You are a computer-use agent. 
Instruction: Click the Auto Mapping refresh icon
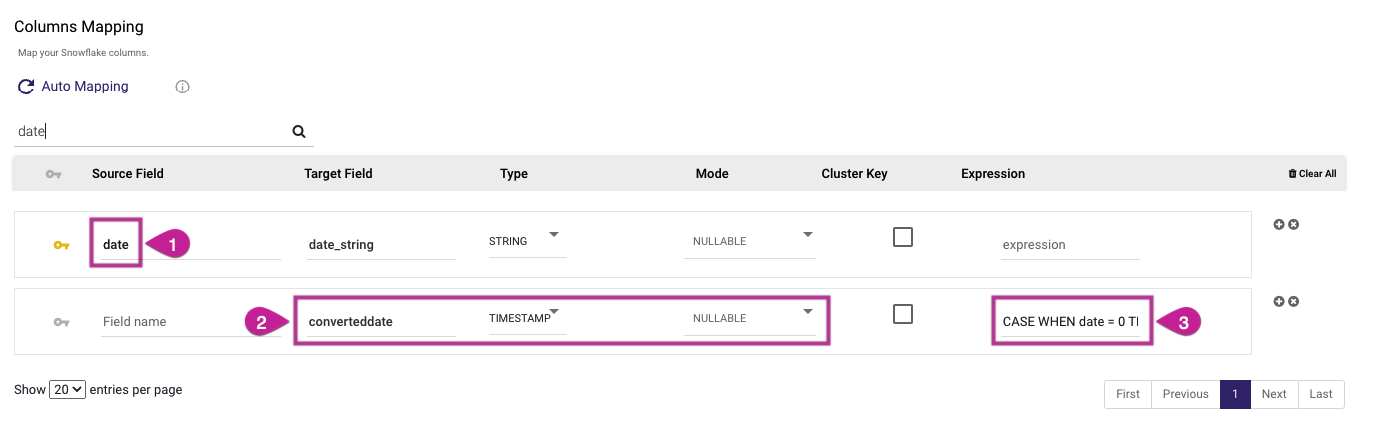point(26,87)
